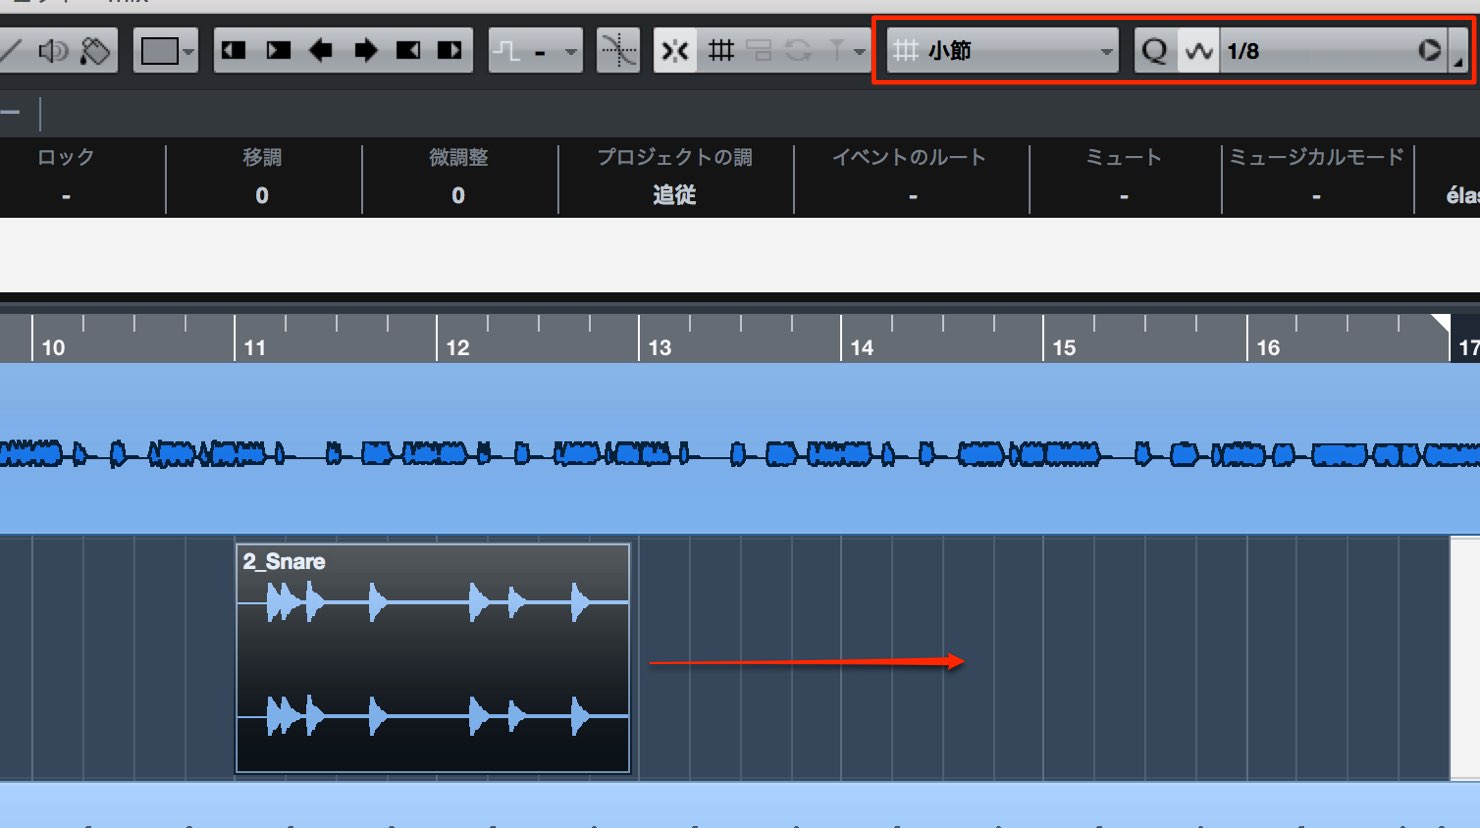Screen dimensions: 1480x828
Task: Click Trim End Left nudge button
Action: click(408, 51)
